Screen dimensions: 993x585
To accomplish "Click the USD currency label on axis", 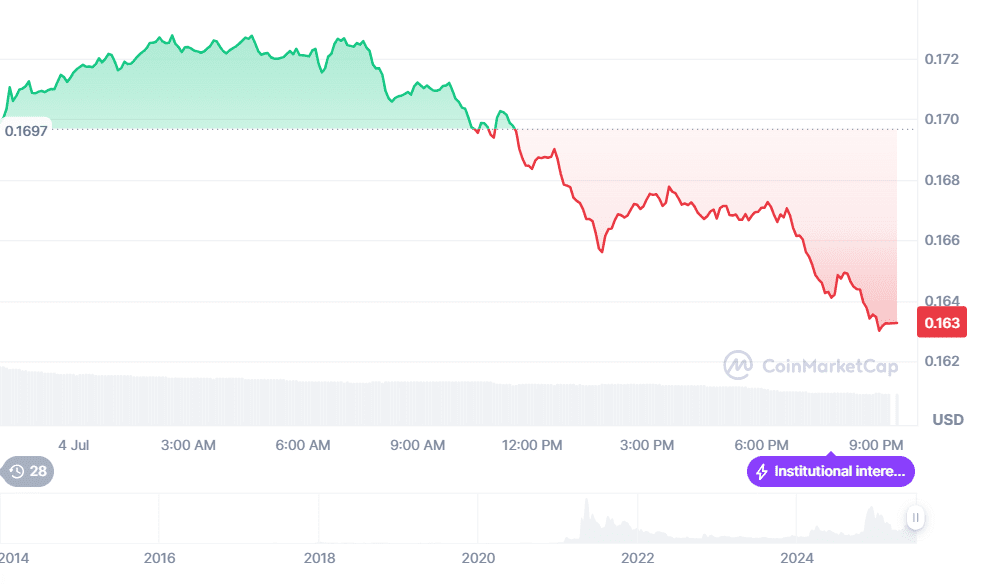I will point(948,419).
